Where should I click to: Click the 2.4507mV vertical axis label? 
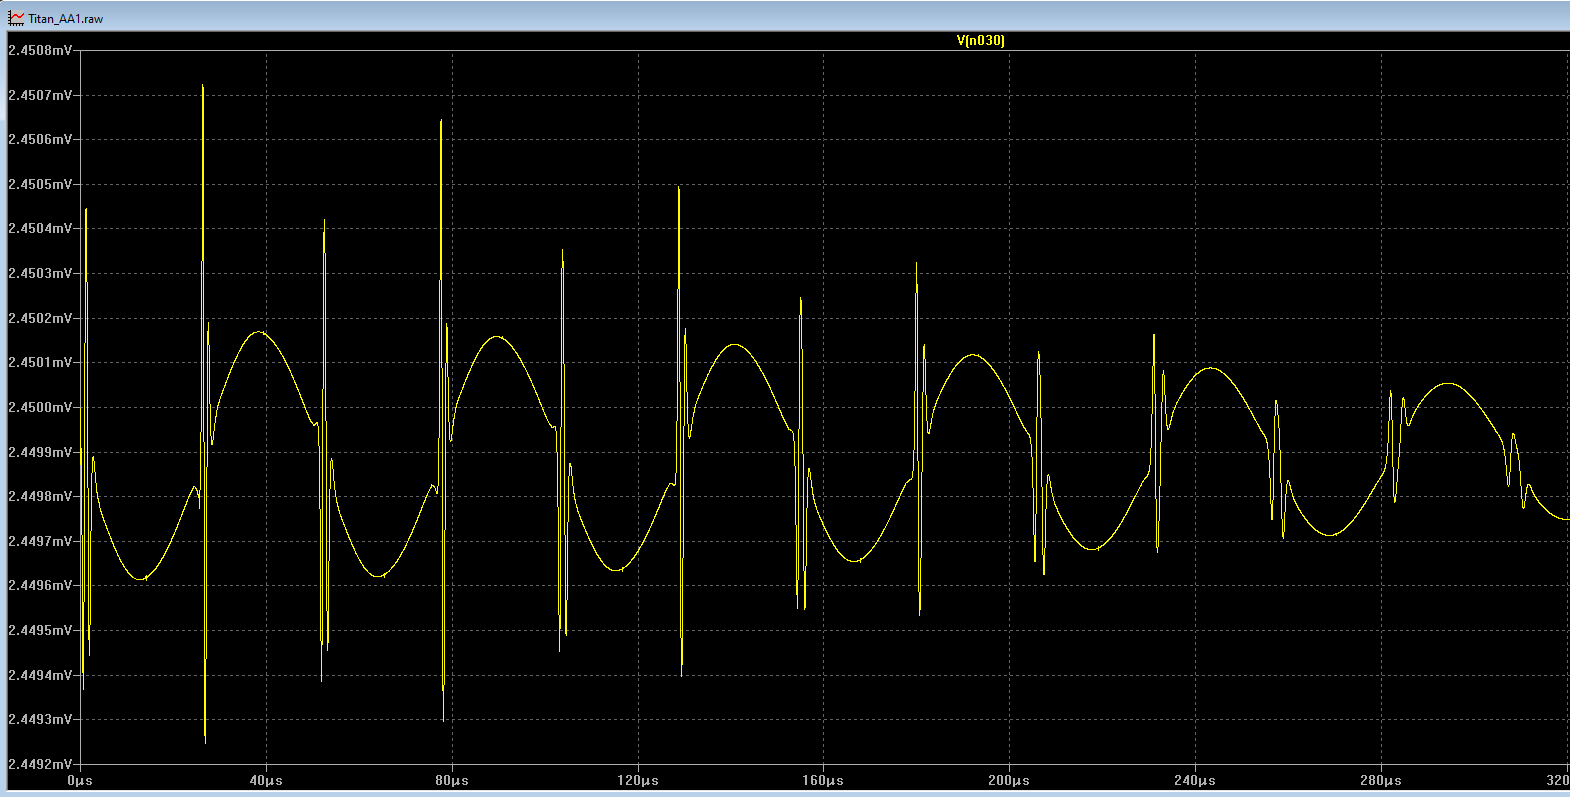click(40, 95)
